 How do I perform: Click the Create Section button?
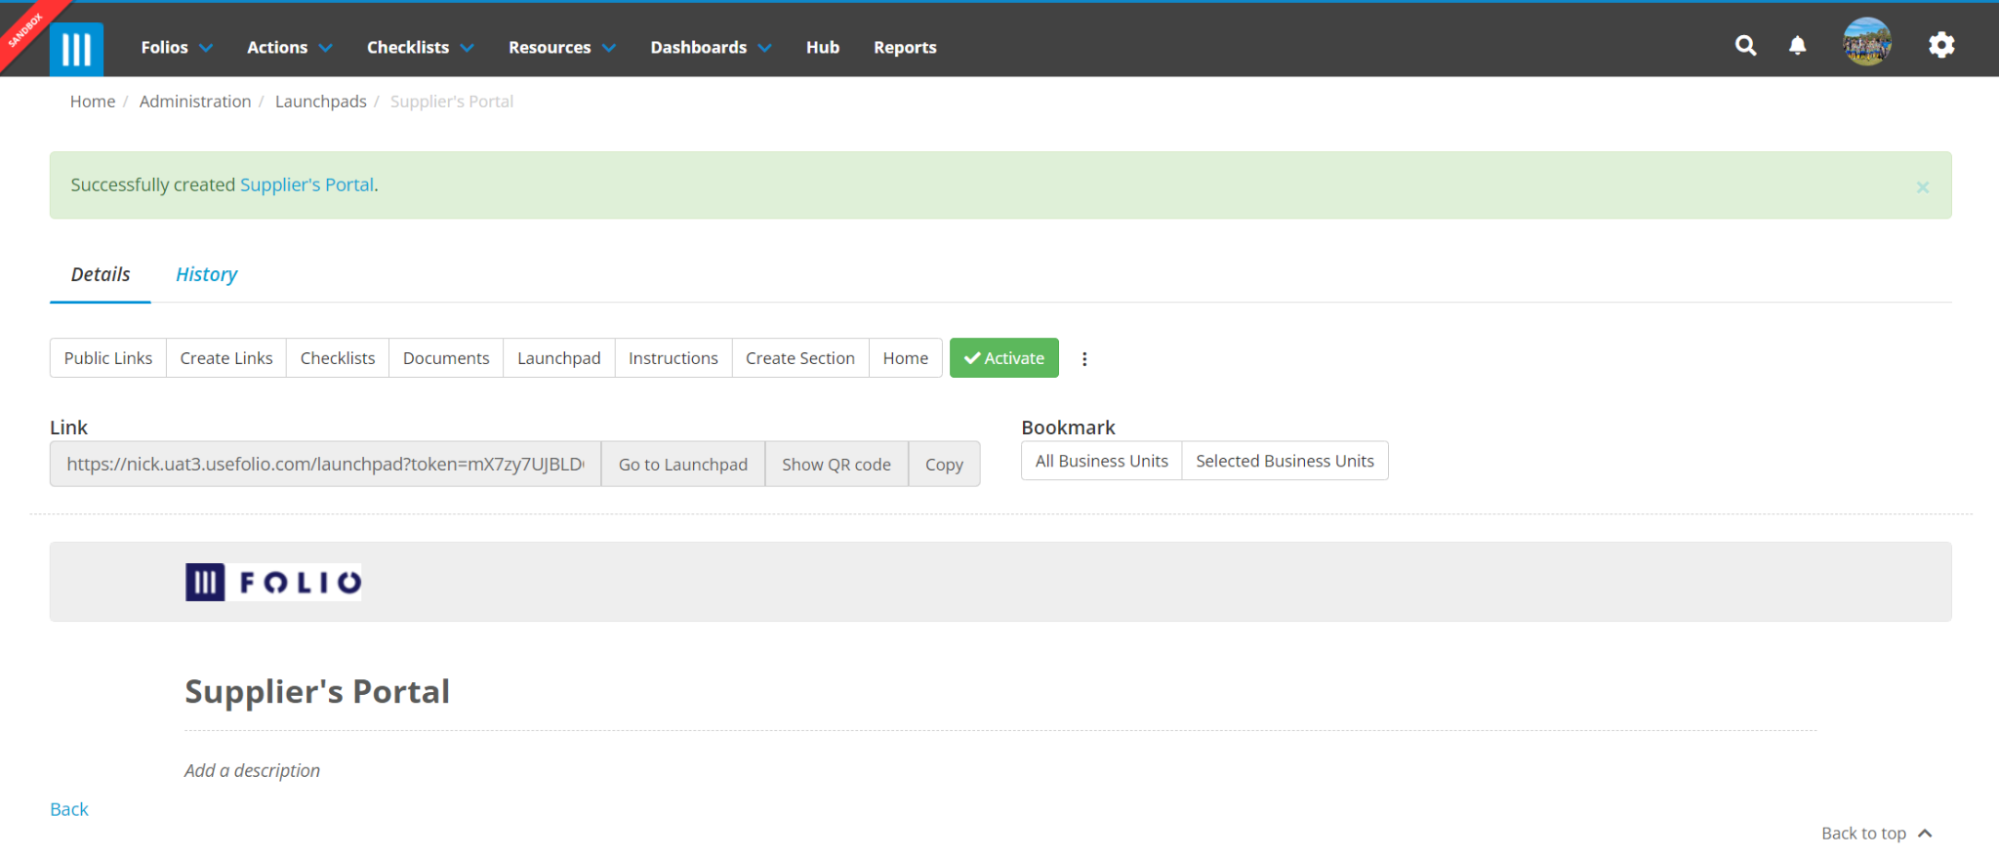(x=800, y=358)
